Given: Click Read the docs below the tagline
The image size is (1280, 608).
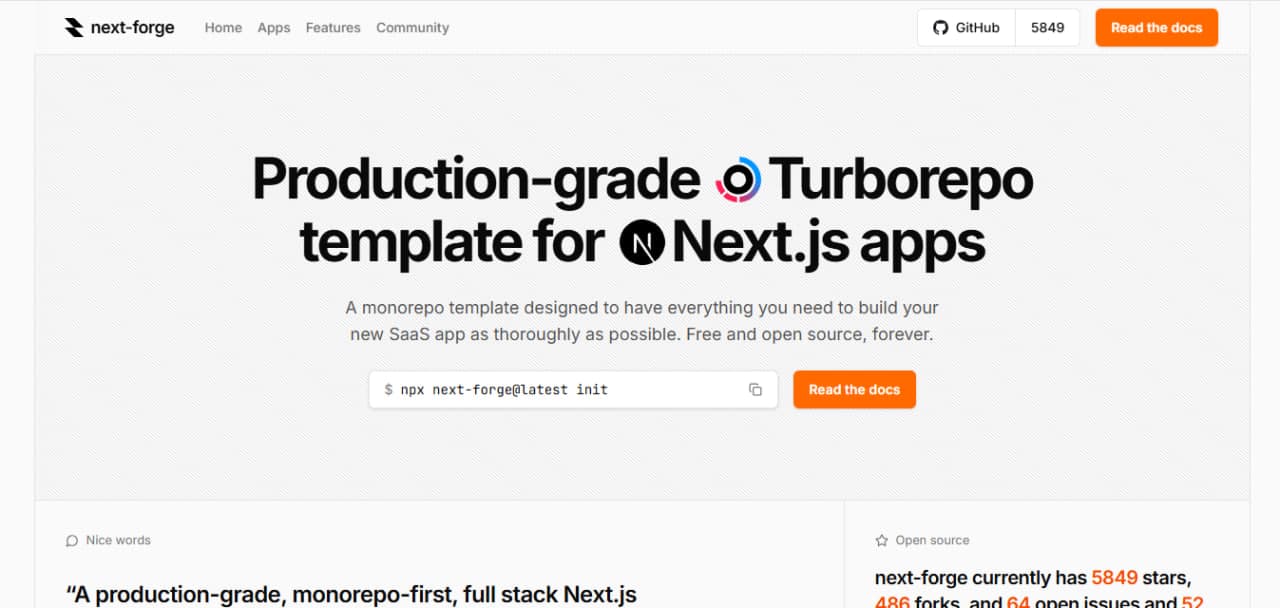Looking at the screenshot, I should pos(854,390).
